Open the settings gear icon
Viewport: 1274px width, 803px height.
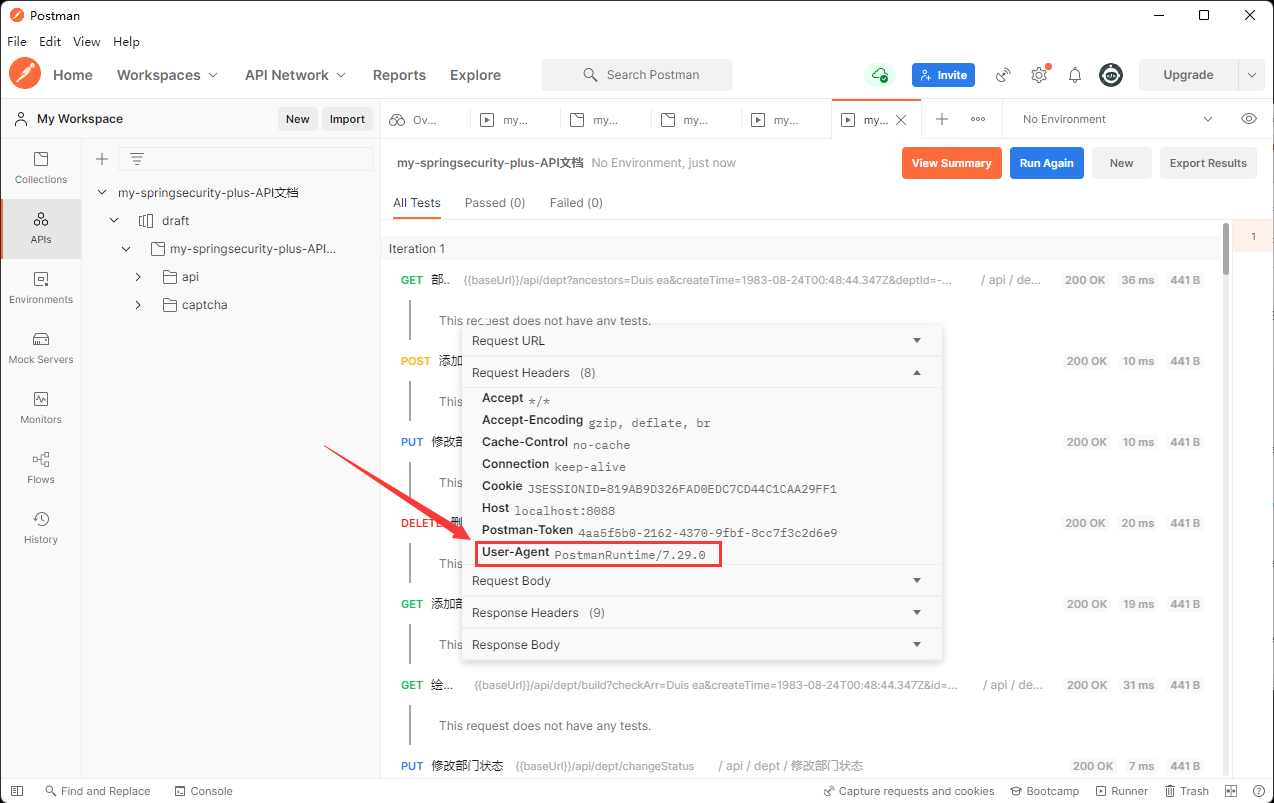1039,75
